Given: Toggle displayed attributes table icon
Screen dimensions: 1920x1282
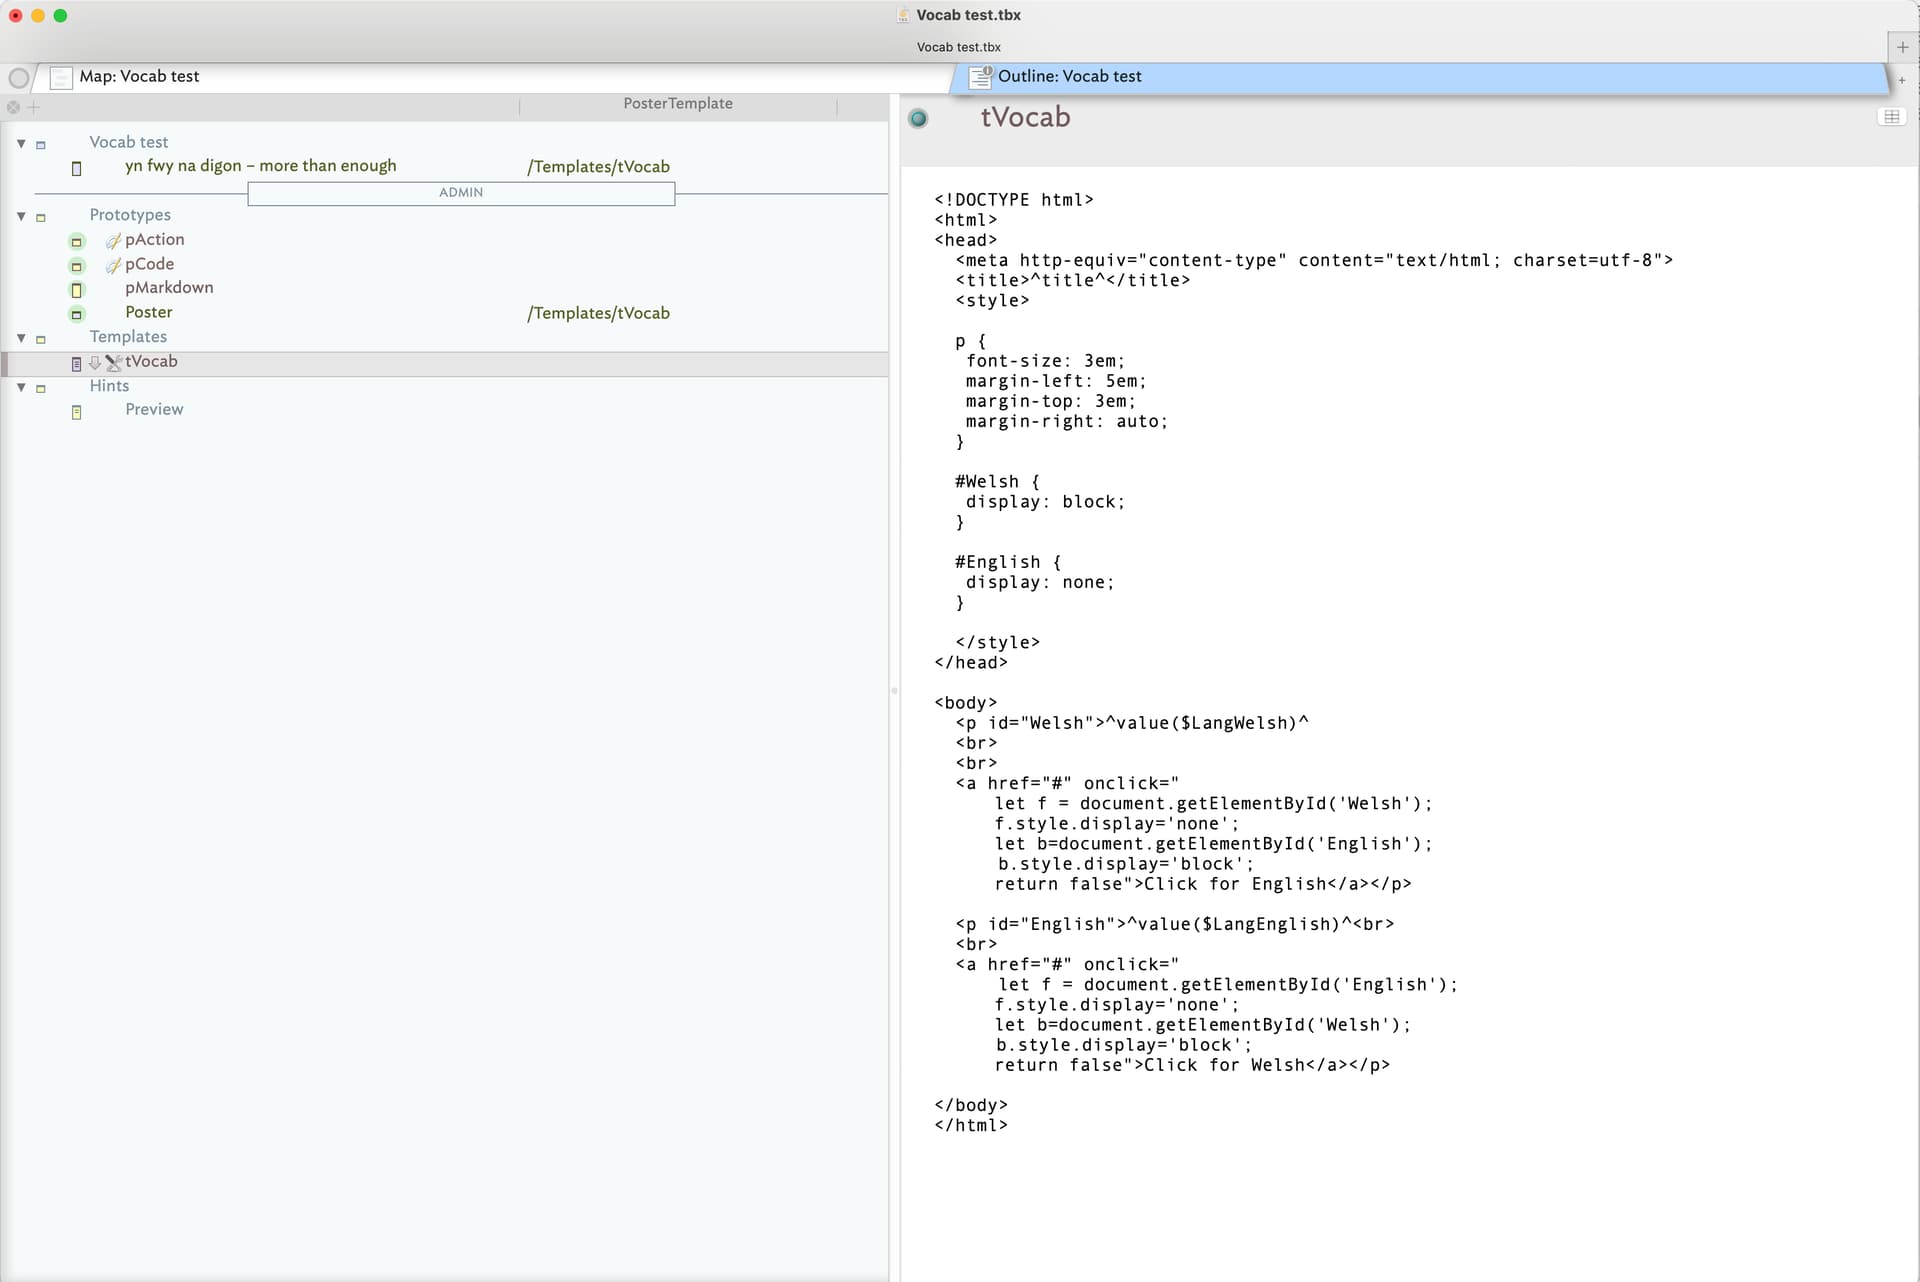Looking at the screenshot, I should point(1892,117).
